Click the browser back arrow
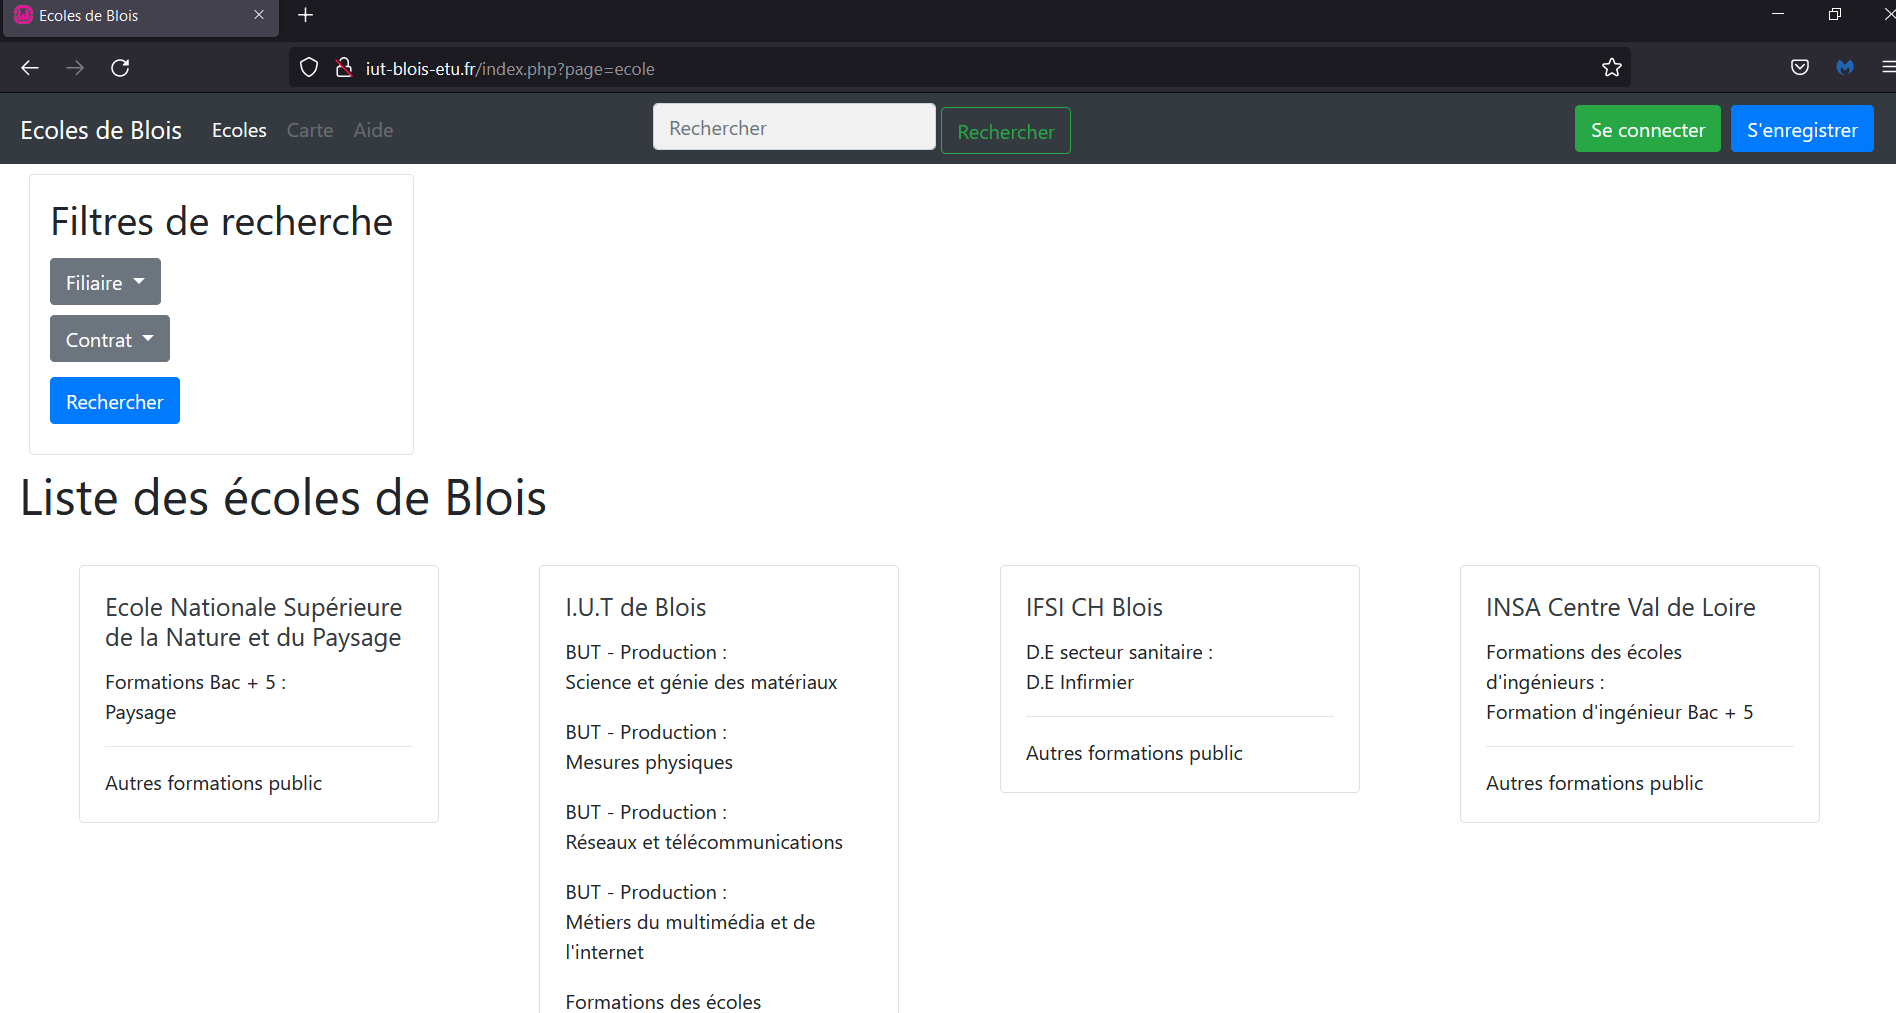The height and width of the screenshot is (1013, 1896). (x=30, y=68)
